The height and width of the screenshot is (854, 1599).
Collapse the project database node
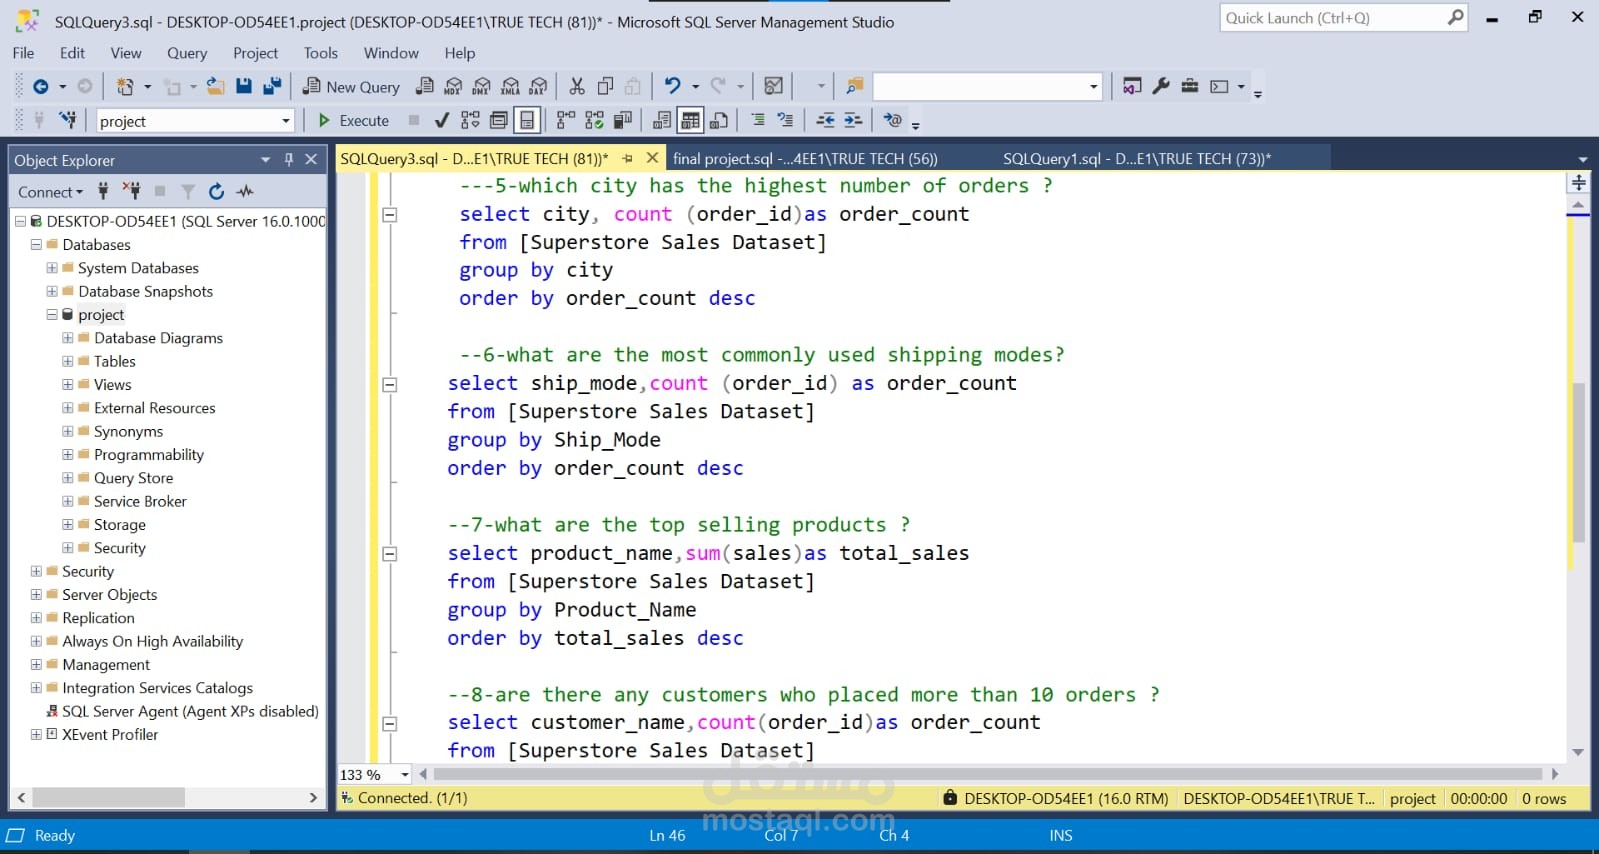point(52,315)
